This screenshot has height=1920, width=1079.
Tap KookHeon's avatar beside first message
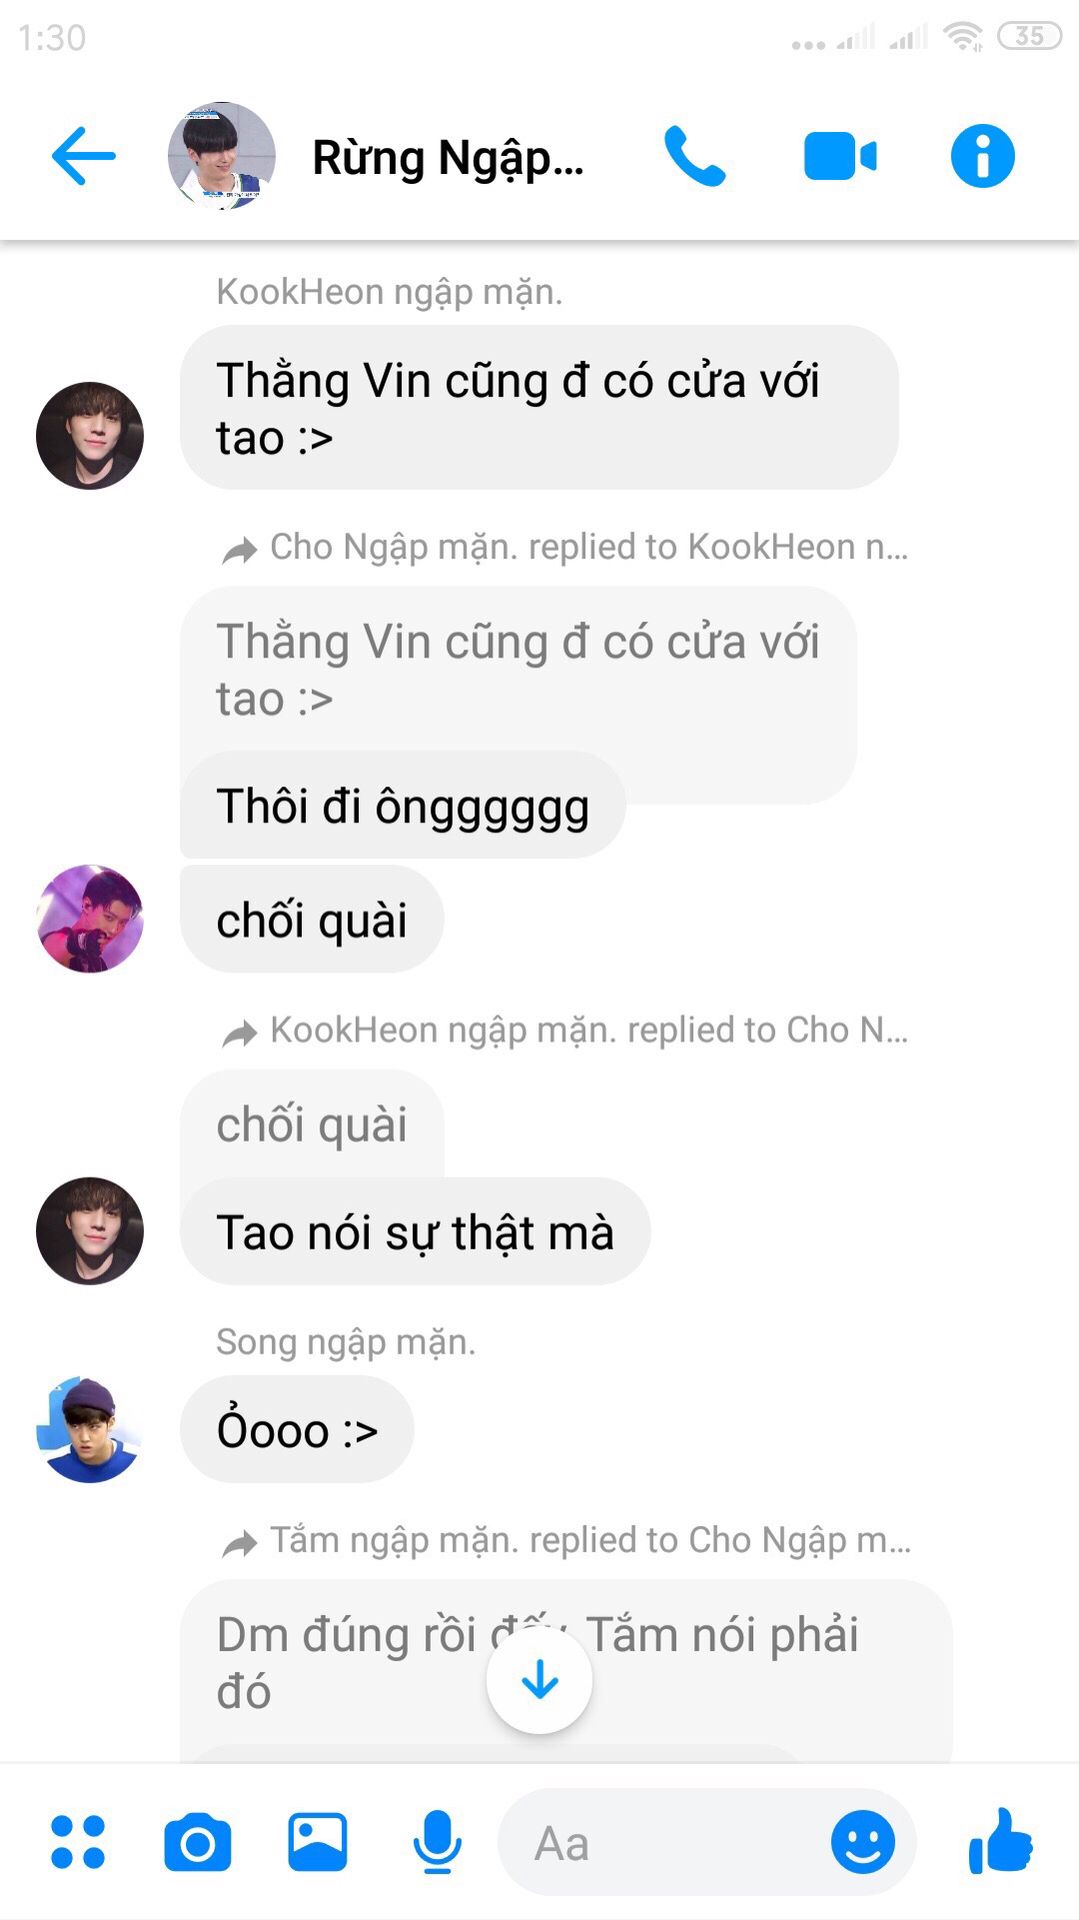click(90, 435)
